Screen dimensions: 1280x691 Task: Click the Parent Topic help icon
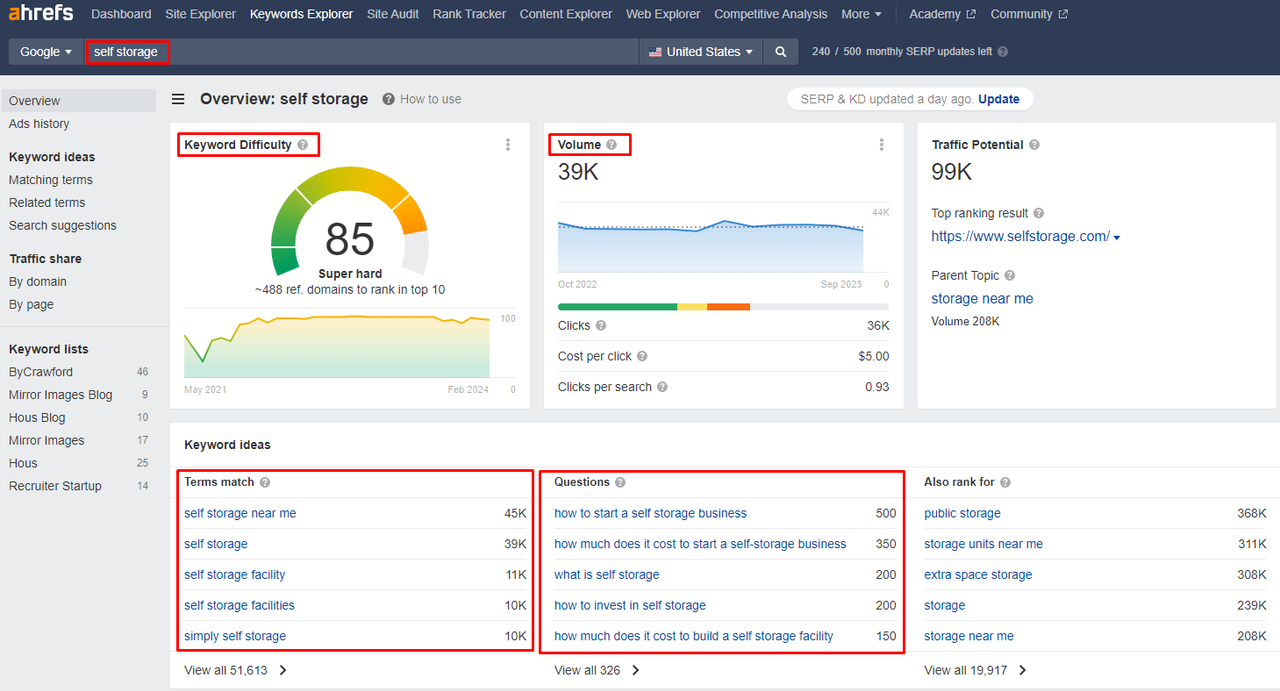pyautogui.click(x=1009, y=275)
